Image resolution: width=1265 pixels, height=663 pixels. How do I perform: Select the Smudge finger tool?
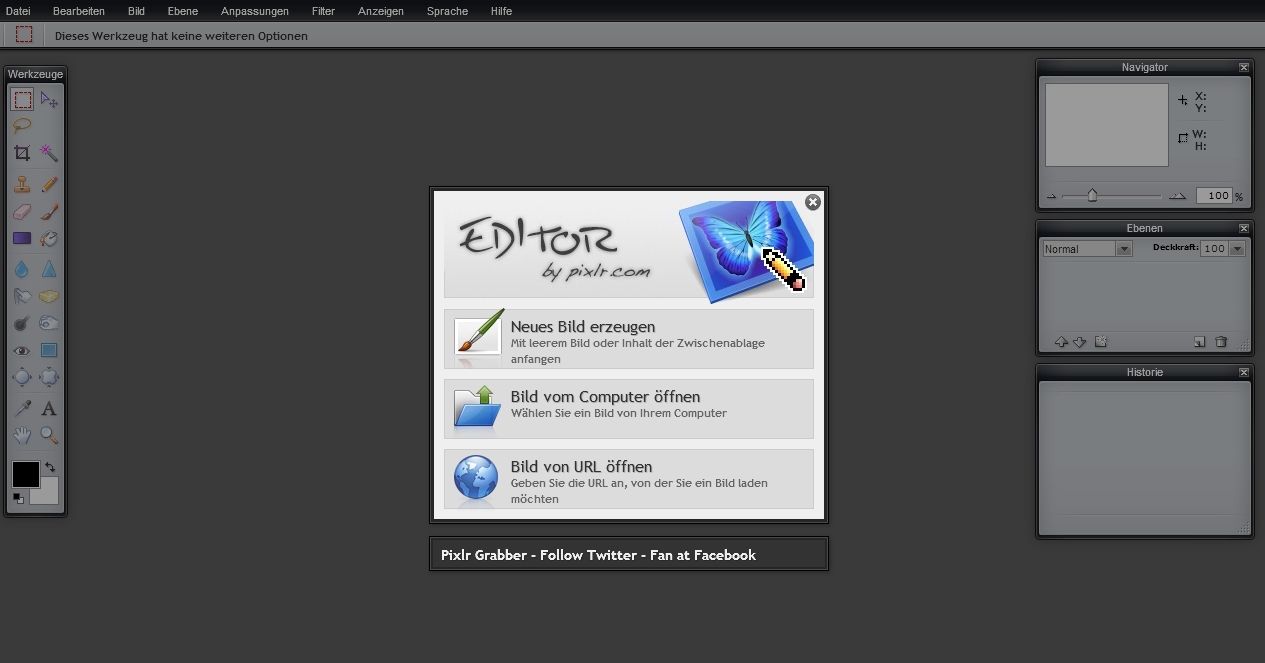[x=22, y=296]
